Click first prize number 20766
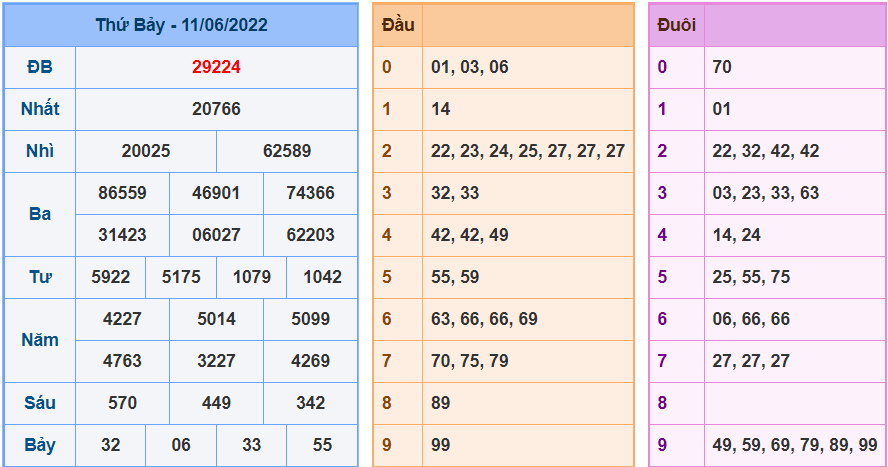 (216, 109)
